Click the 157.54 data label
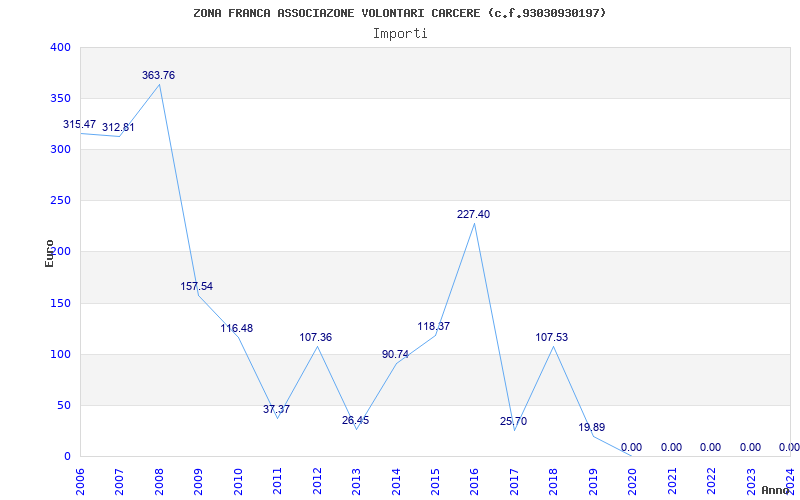Image resolution: width=800 pixels, height=500 pixels. pos(196,287)
